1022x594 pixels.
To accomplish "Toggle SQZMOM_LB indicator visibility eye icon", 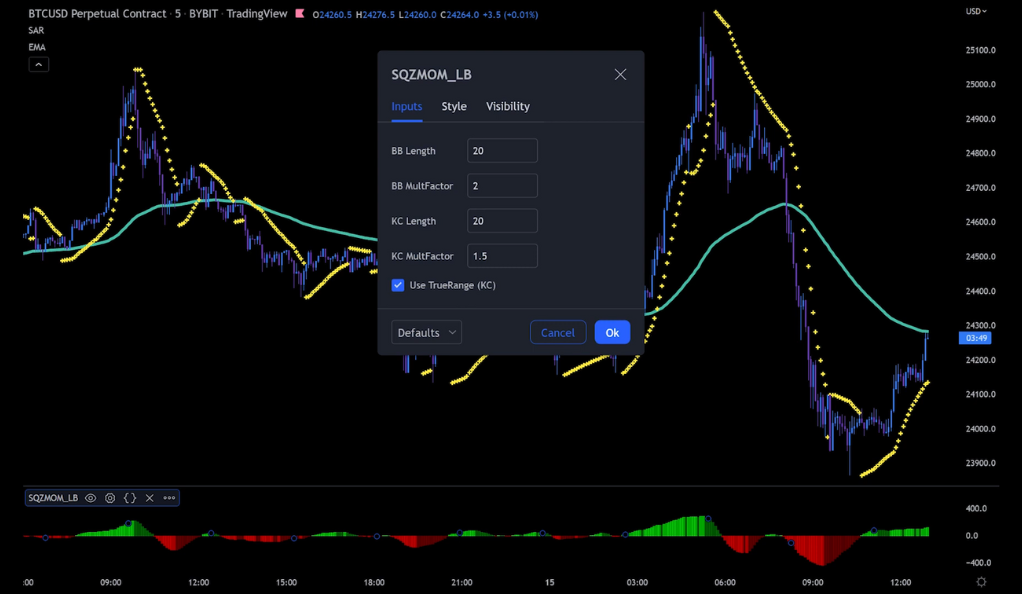I will point(91,498).
